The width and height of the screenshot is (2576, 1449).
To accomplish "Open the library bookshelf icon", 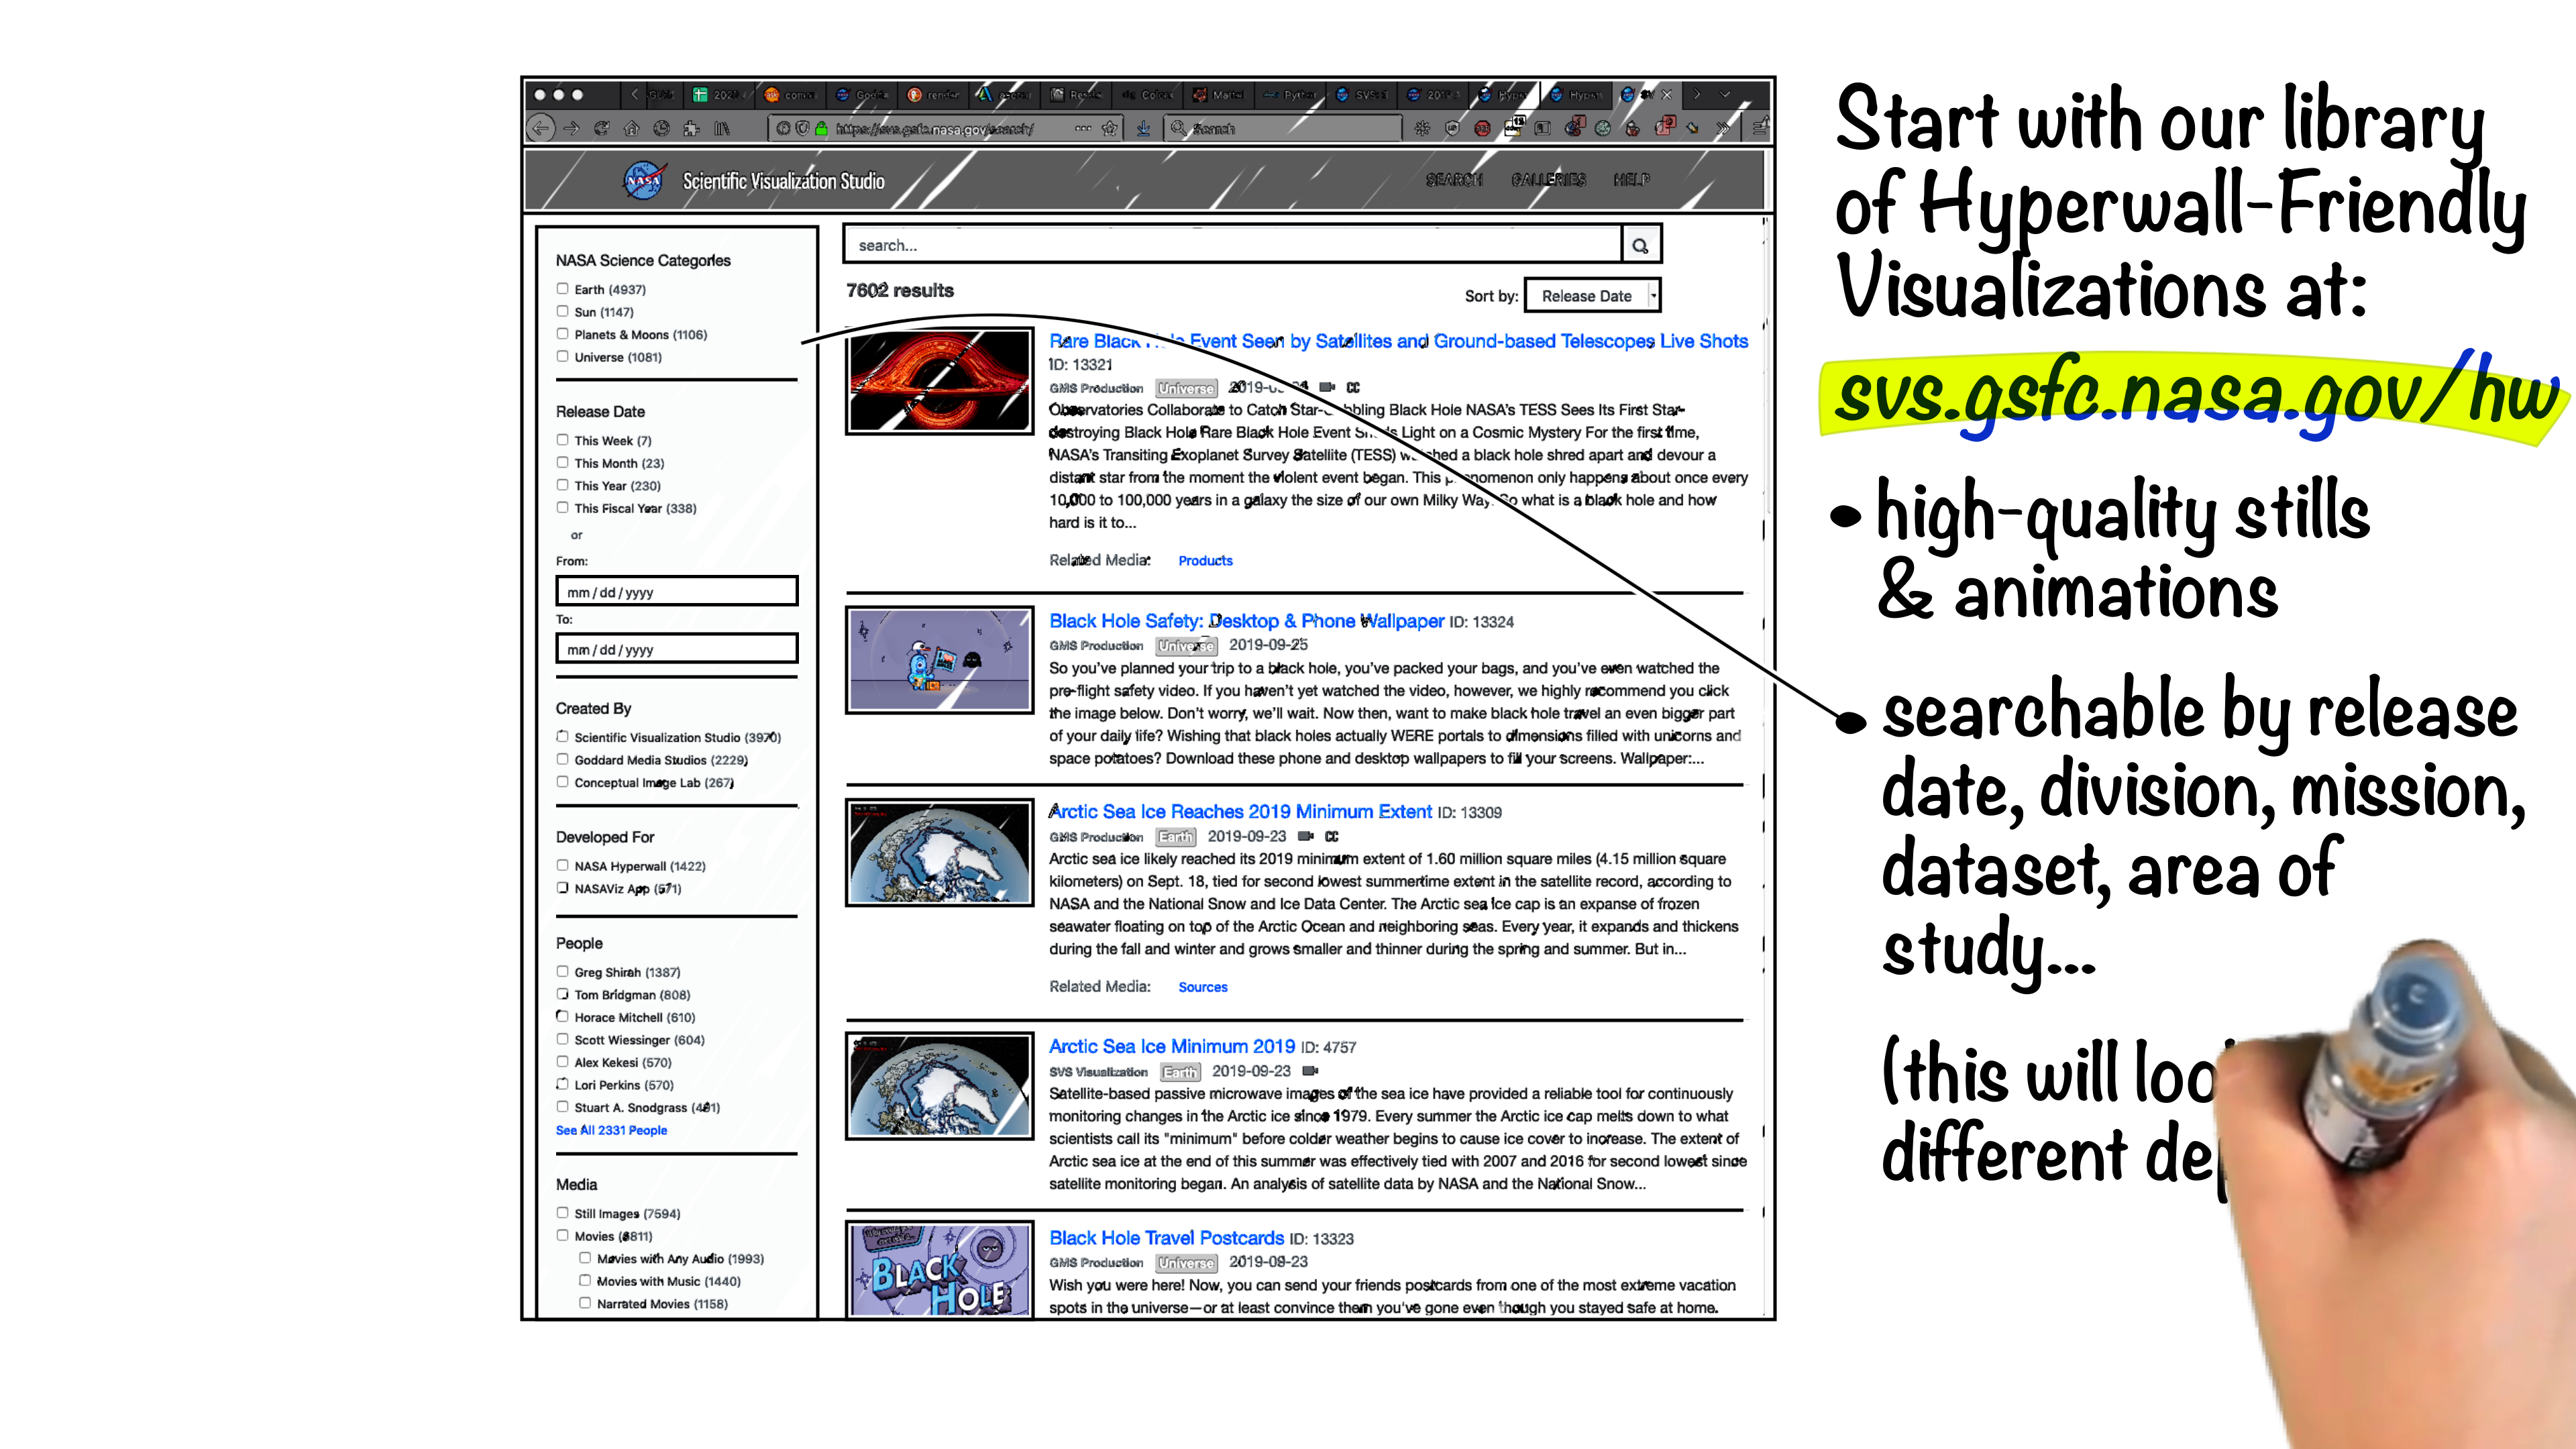I will 722,128.
